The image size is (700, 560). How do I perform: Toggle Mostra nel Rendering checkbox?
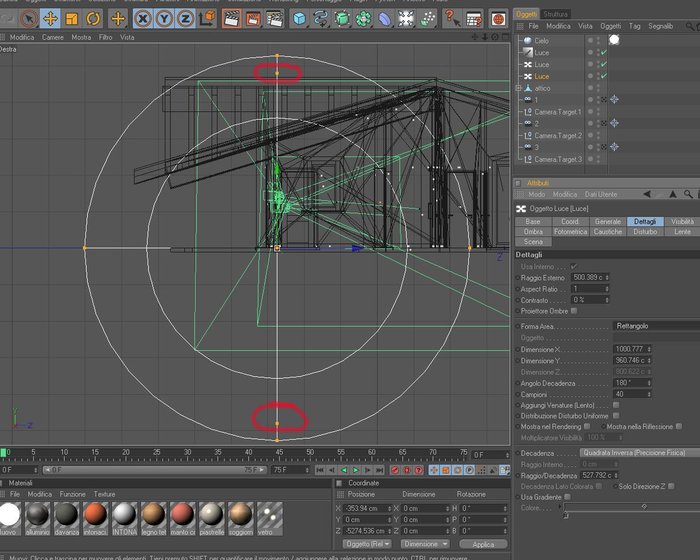[587, 426]
